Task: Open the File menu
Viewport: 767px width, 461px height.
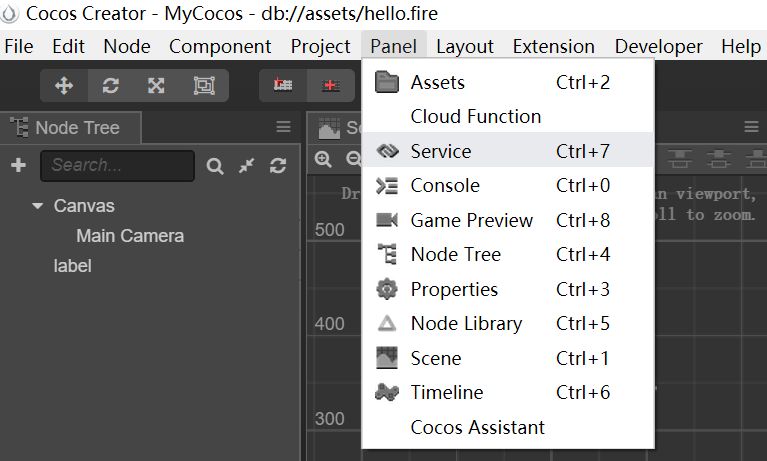Action: point(19,46)
